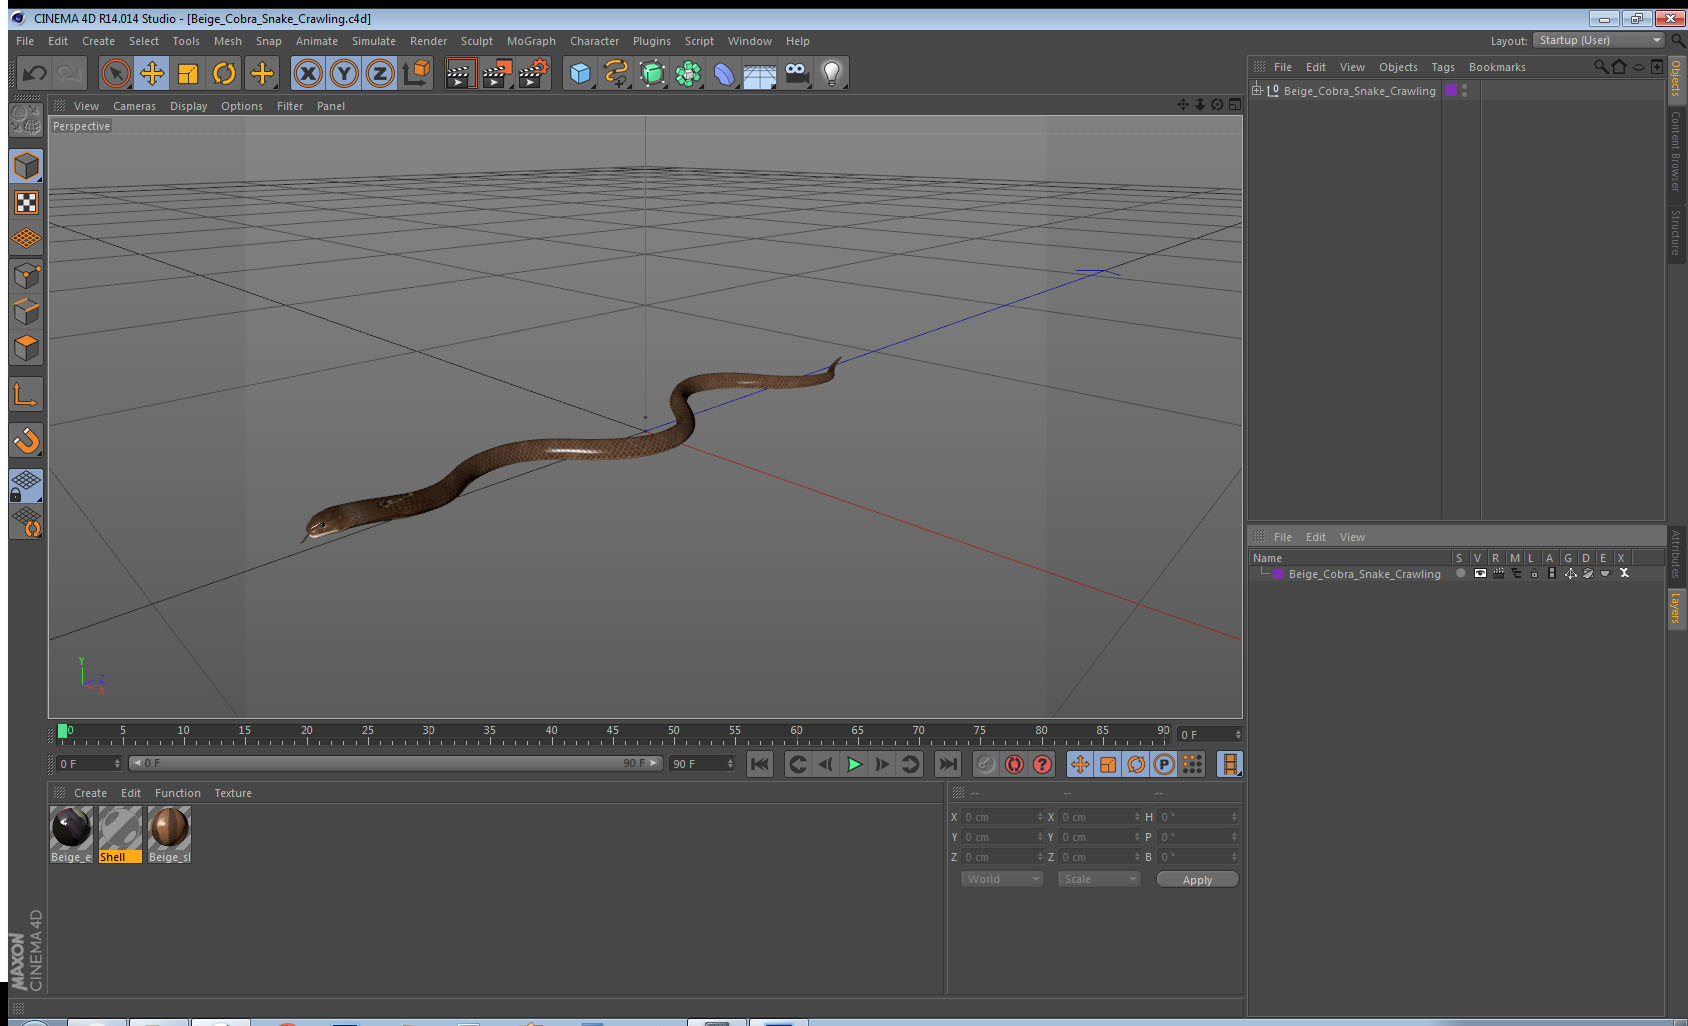Image resolution: width=1688 pixels, height=1026 pixels.
Task: Click the Apply button
Action: point(1197,880)
